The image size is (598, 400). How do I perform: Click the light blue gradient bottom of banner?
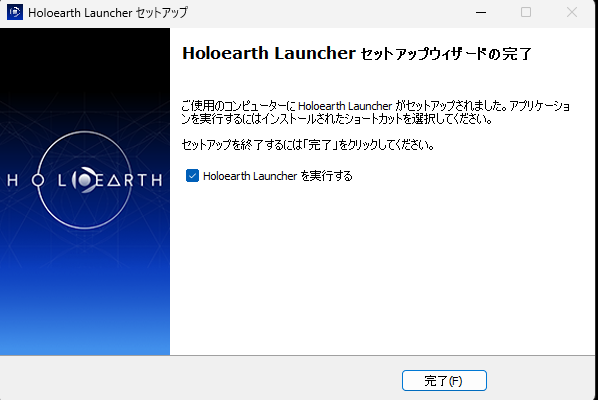point(85,328)
